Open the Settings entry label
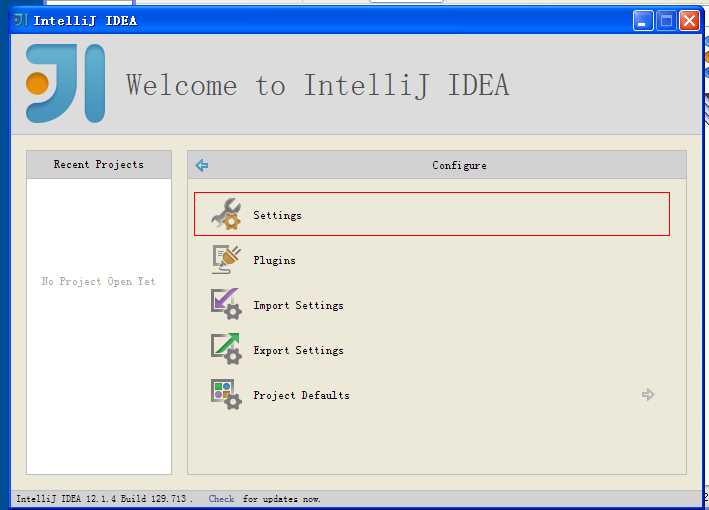The height and width of the screenshot is (510, 709). [x=277, y=215]
